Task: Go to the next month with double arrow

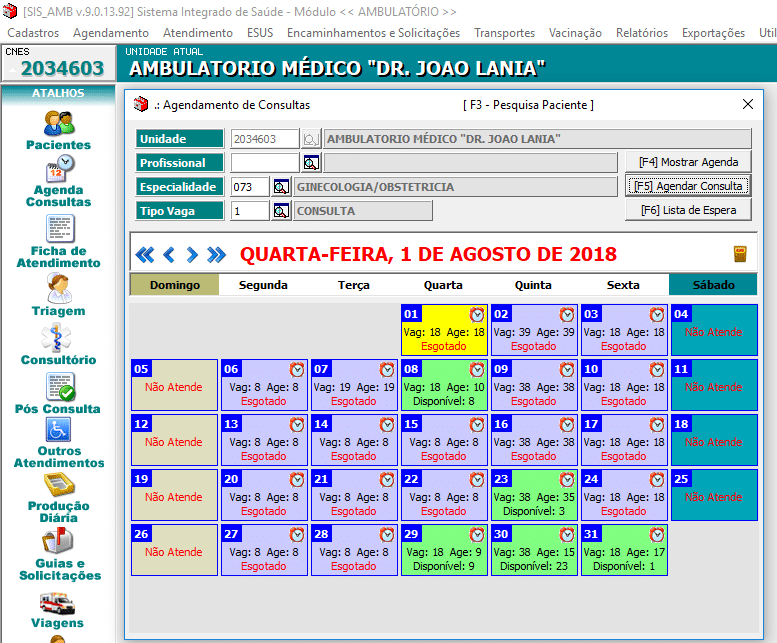Action: (x=216, y=254)
